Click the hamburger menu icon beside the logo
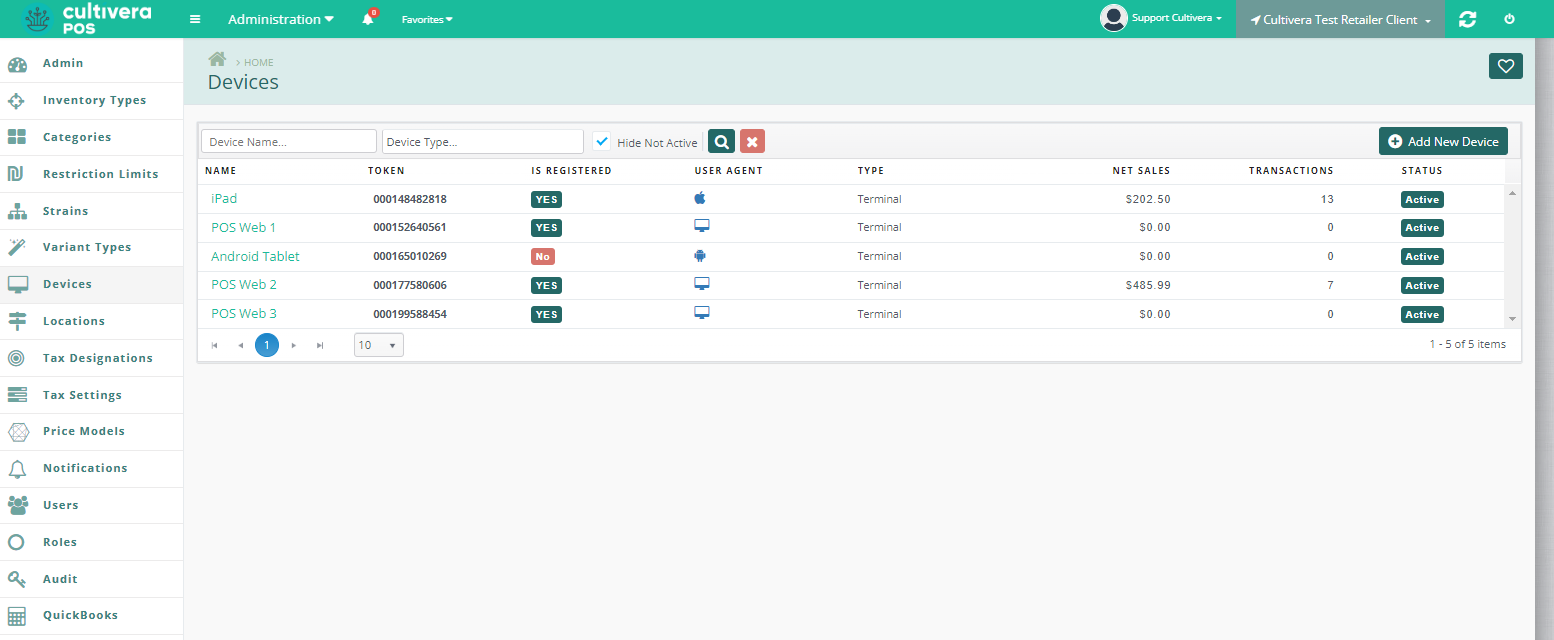1554x640 pixels. 194,18
